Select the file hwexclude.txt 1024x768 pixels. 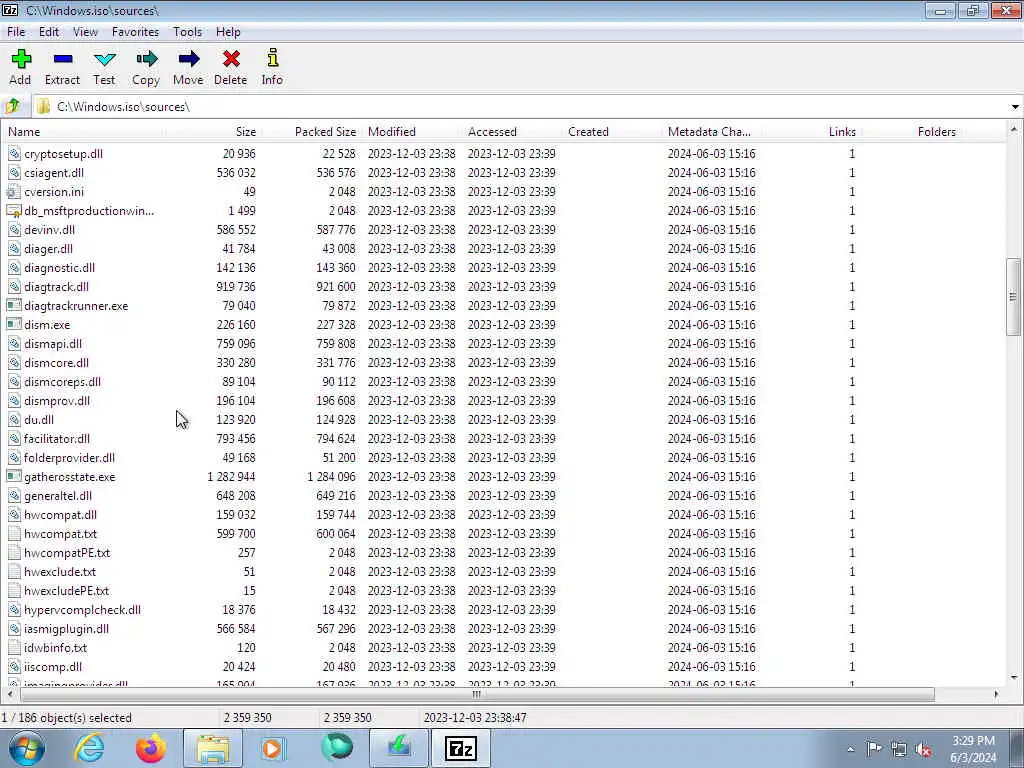click(60, 571)
